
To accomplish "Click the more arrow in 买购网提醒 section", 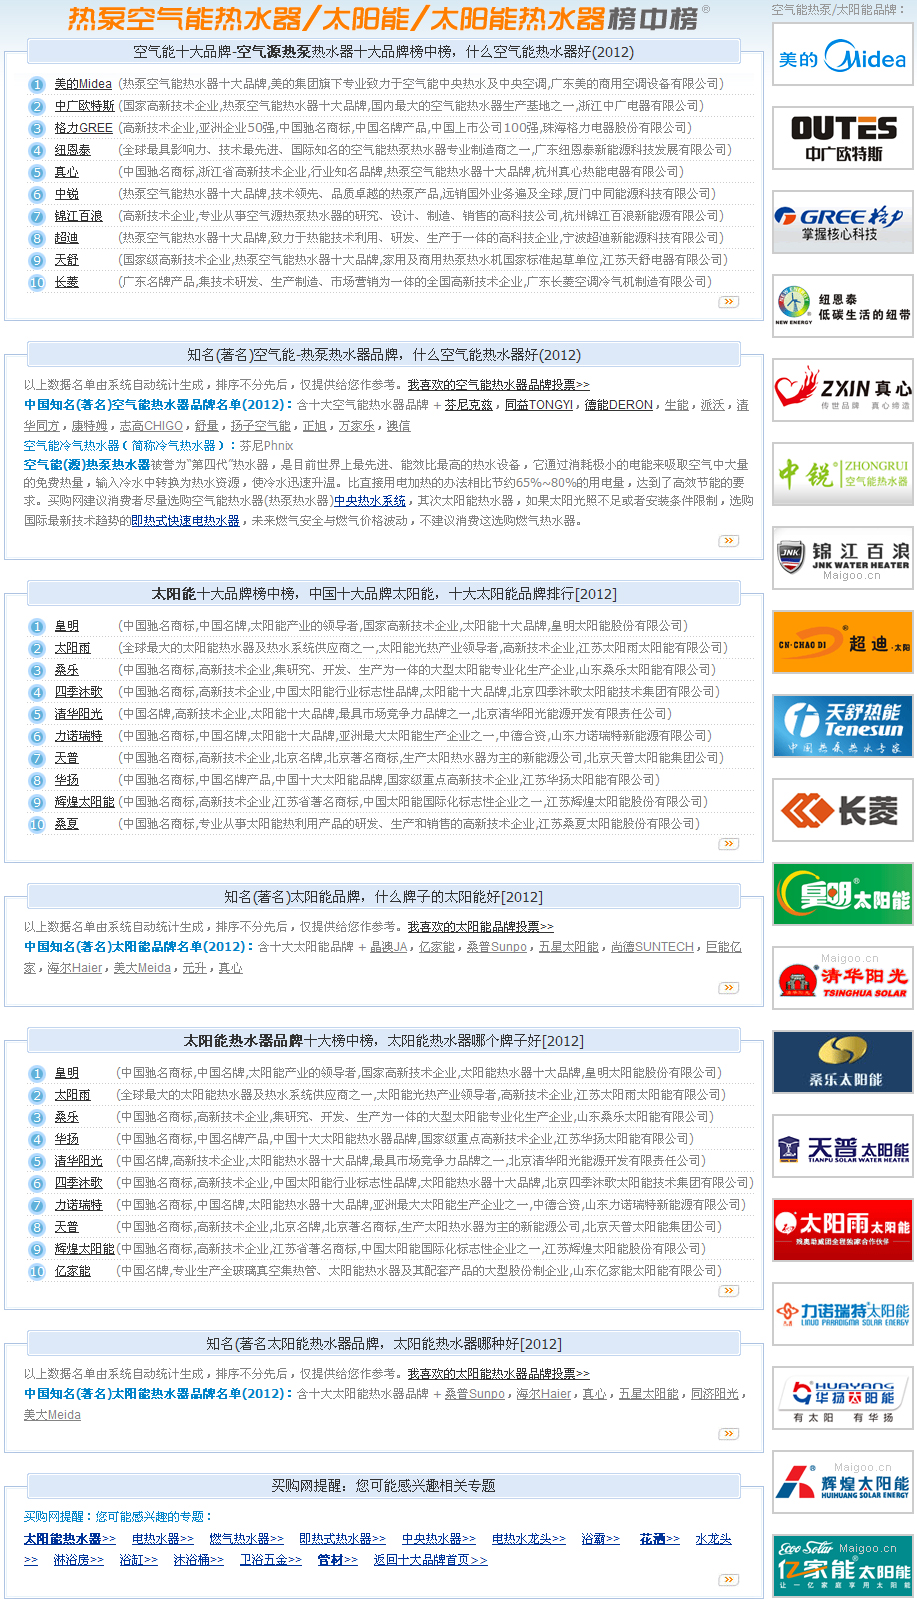I will pos(729,1580).
